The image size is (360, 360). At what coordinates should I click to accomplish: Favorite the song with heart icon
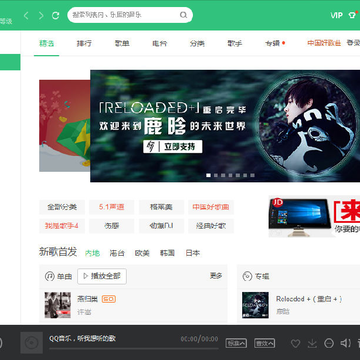[295, 343]
